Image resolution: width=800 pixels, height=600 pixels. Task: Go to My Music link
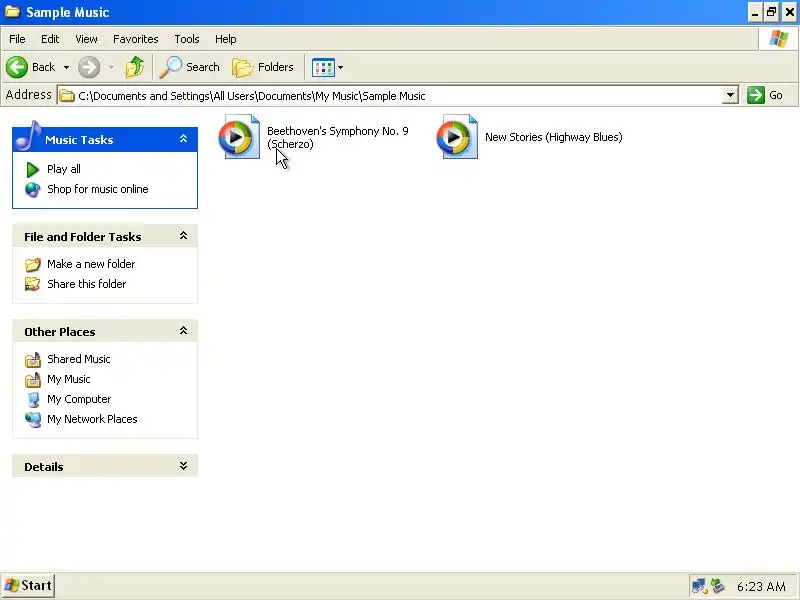pos(69,379)
